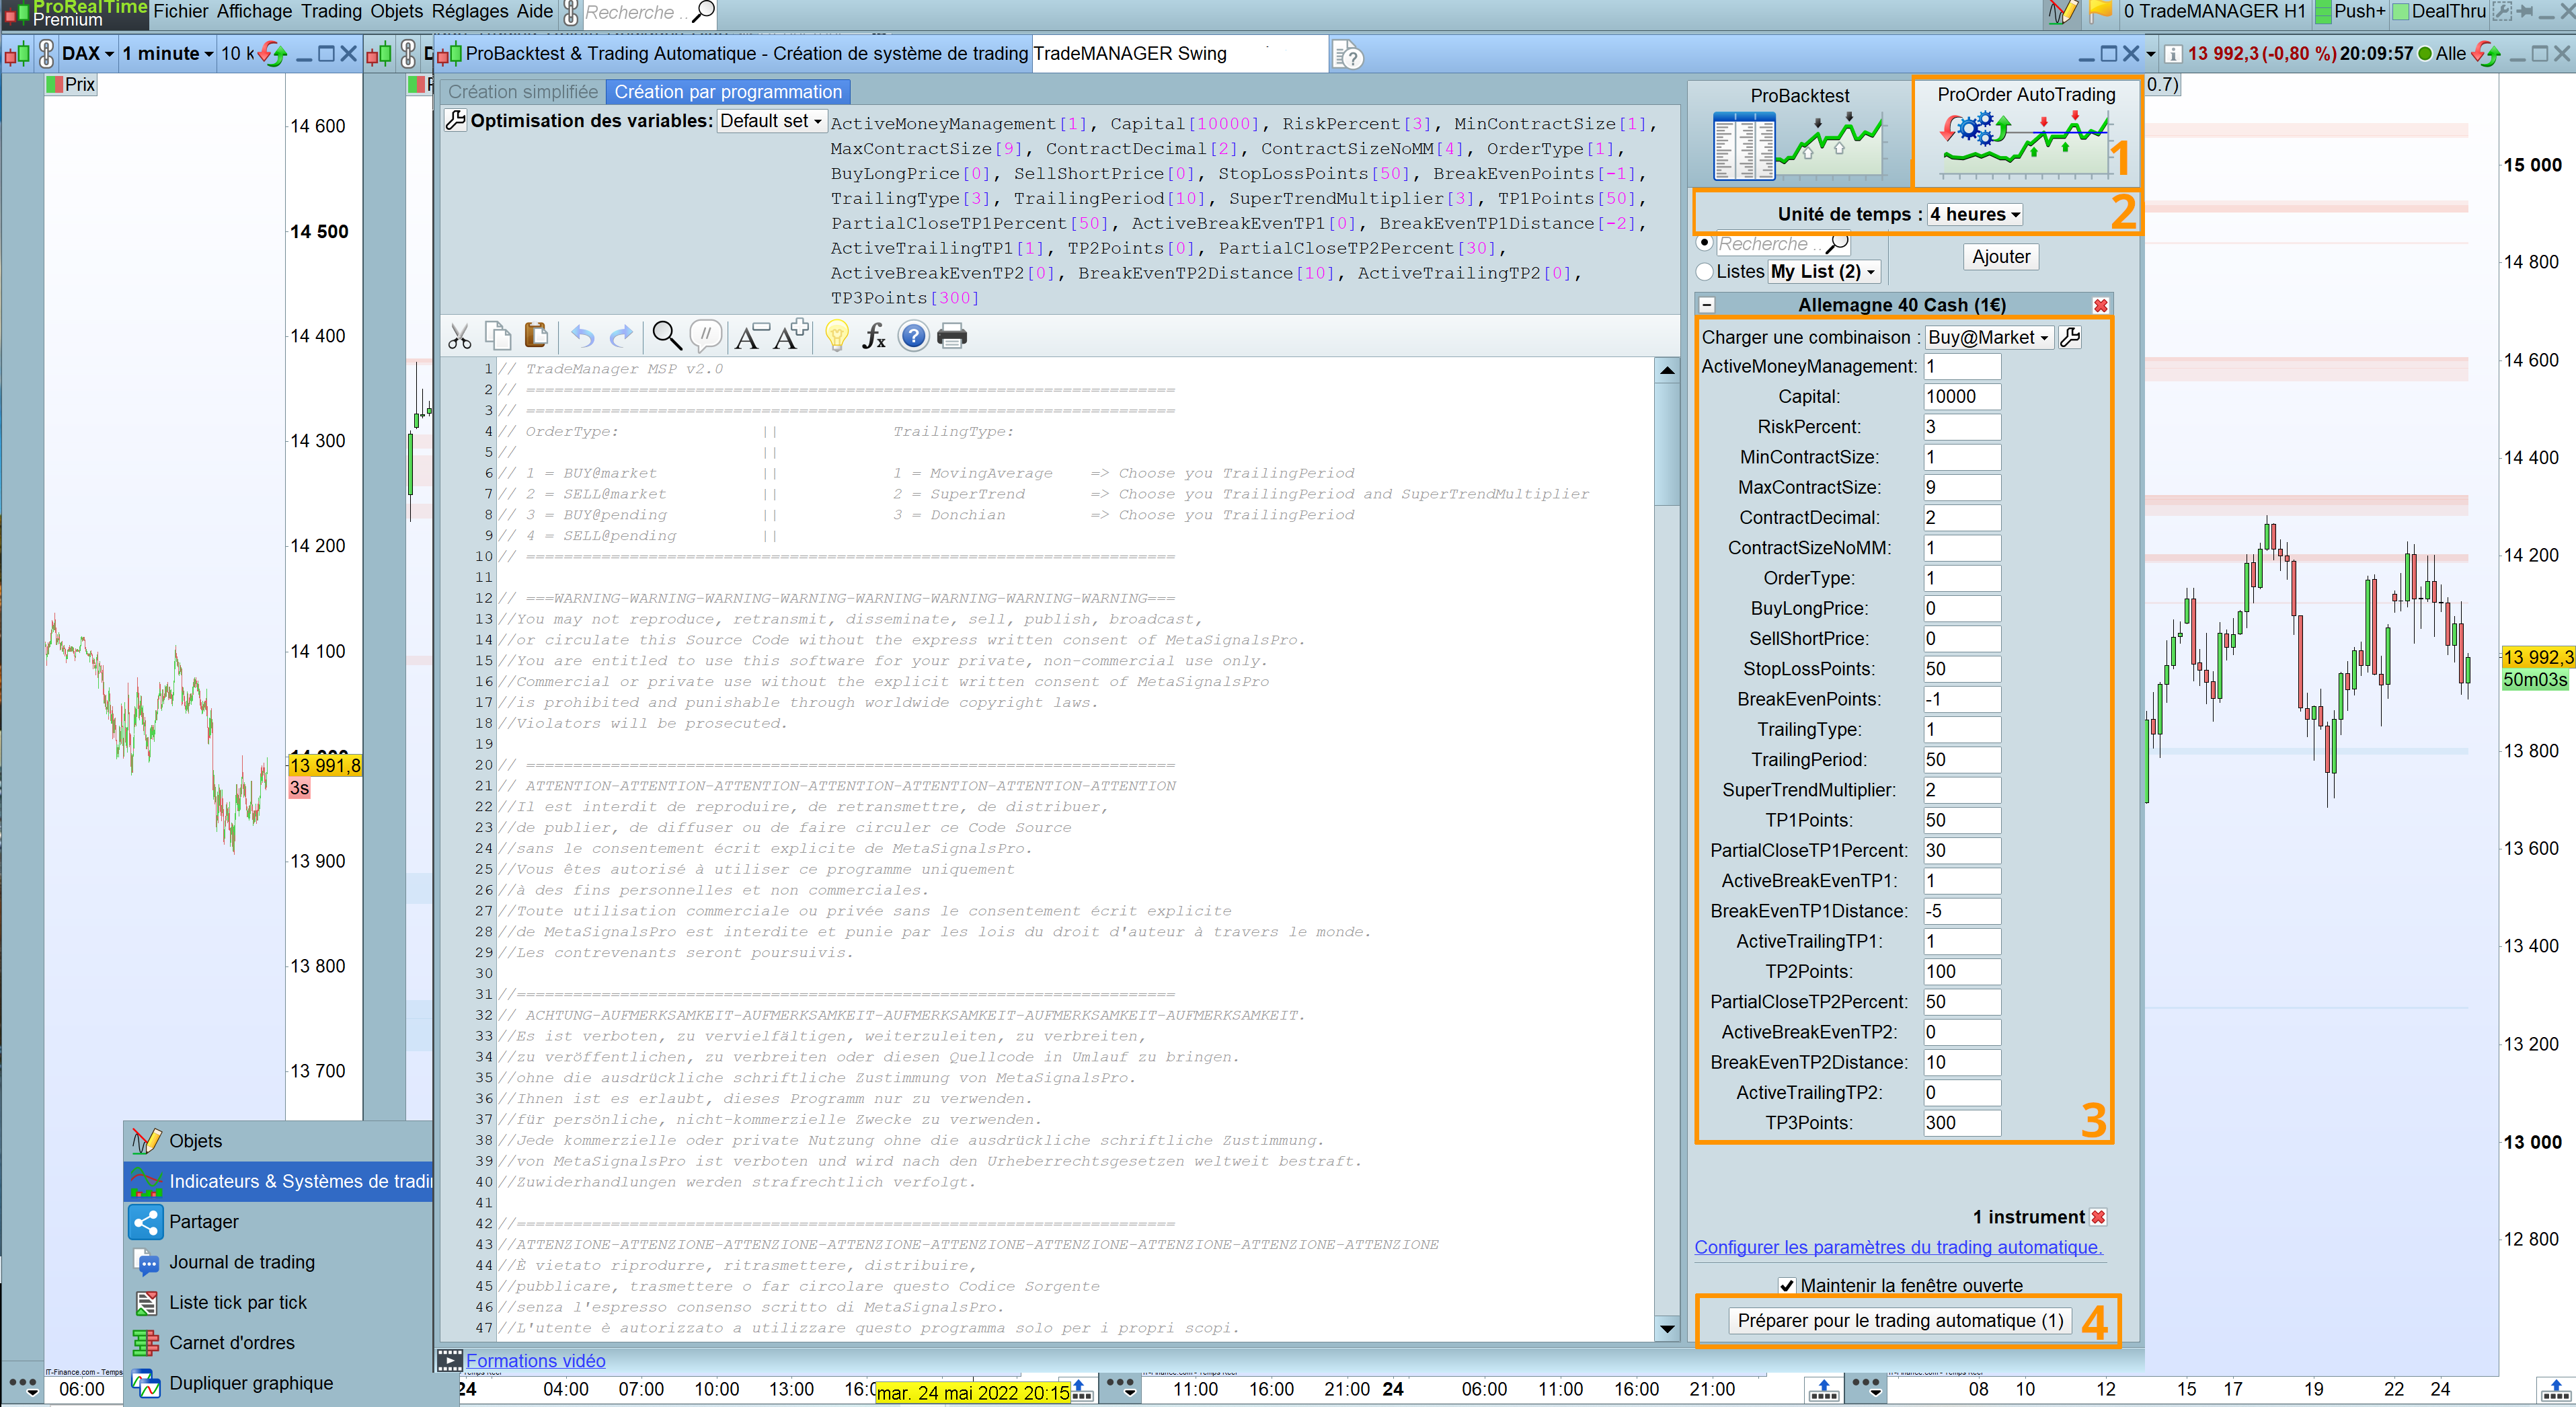
Task: Open Carnet d'ordres entry
Action: pos(278,1343)
